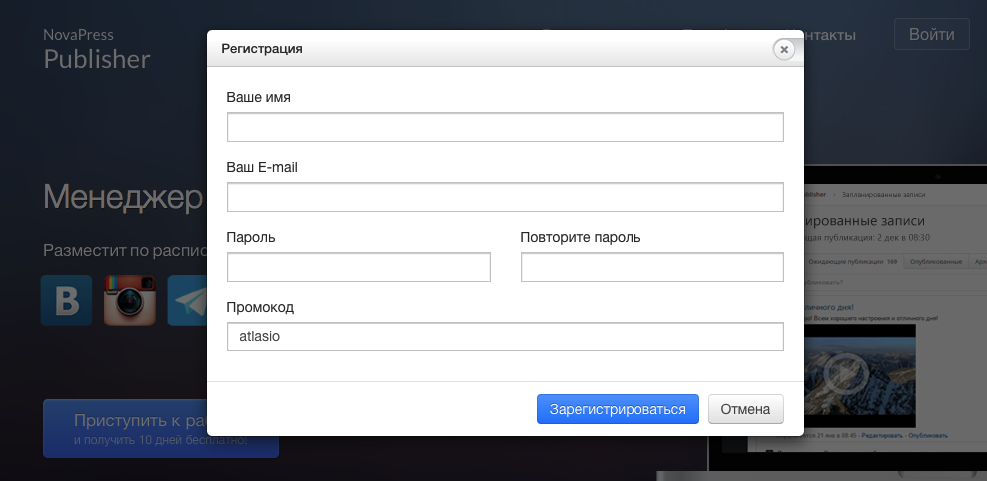This screenshot has width=987, height=481.
Task: Click the Instagram camera icon
Action: (130, 300)
